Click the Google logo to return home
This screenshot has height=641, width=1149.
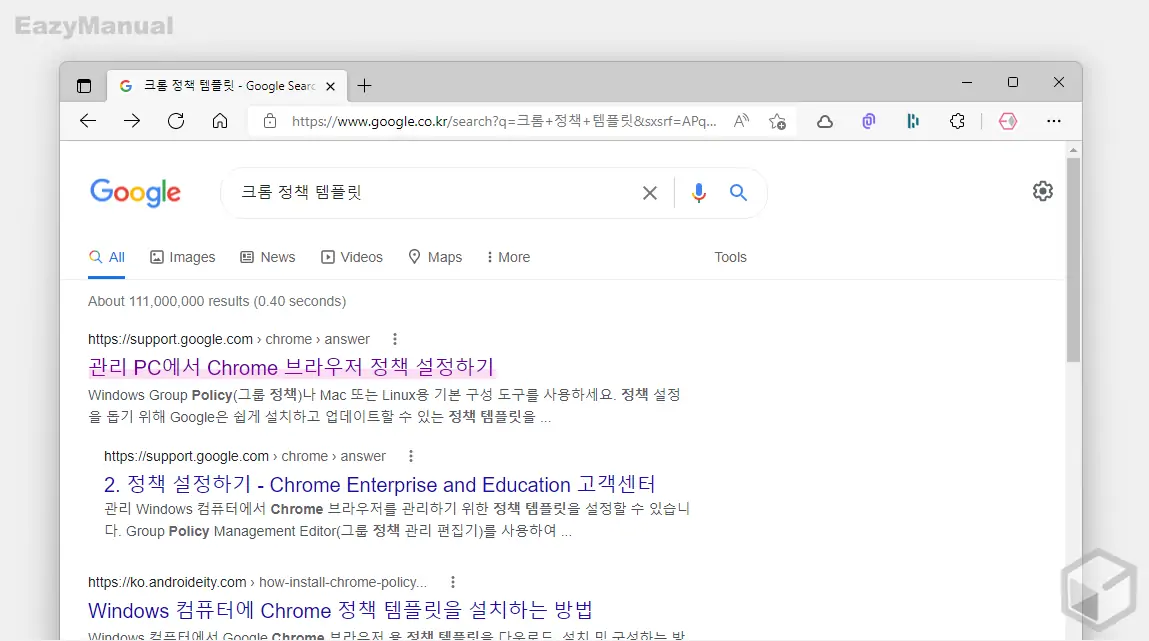pyautogui.click(x=135, y=192)
